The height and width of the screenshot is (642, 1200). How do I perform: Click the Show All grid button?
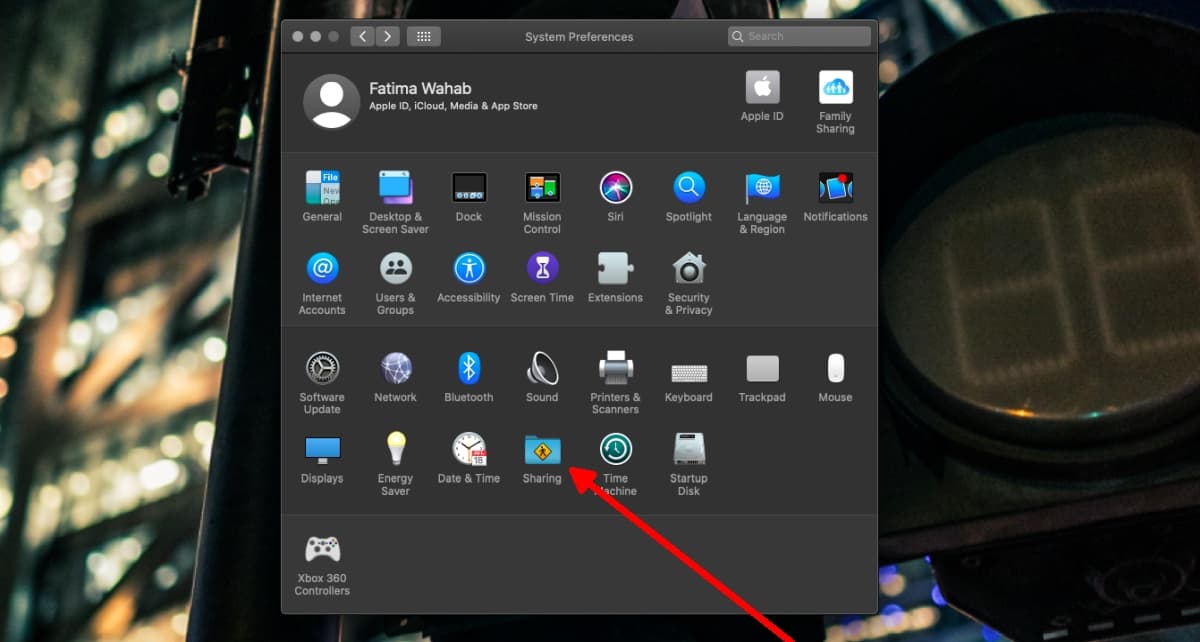423,37
